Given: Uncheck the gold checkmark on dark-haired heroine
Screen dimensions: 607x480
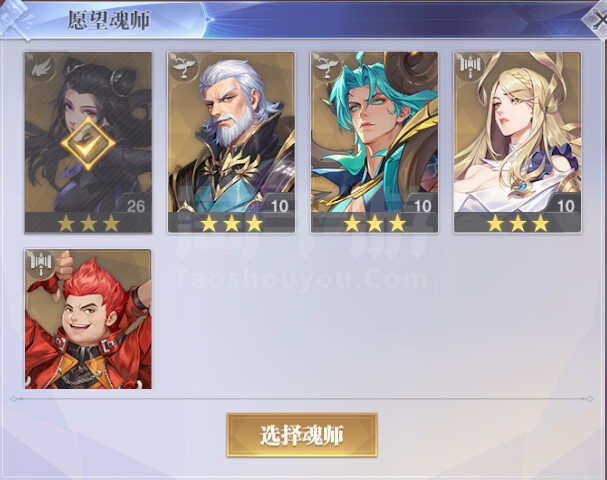Looking at the screenshot, I should coord(88,143).
